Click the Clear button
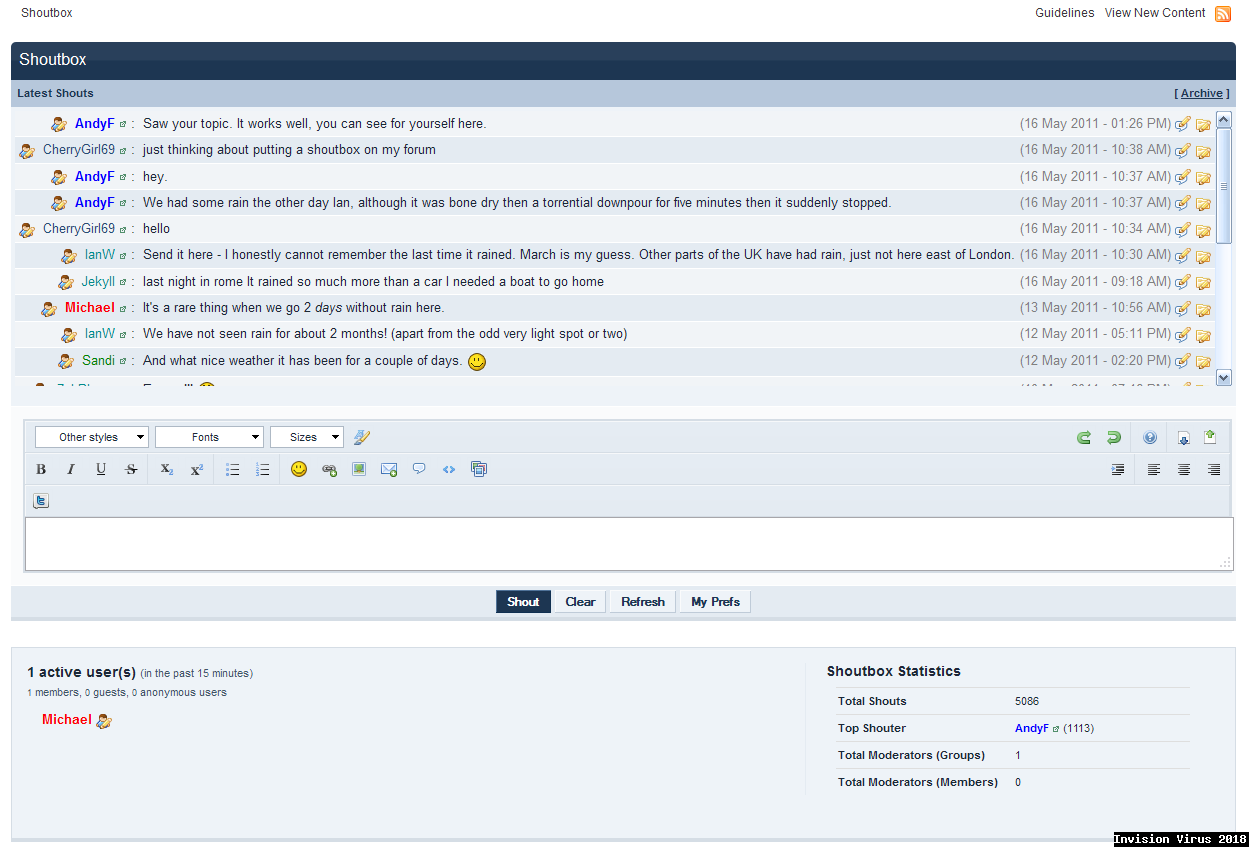1249x847 pixels. tap(580, 602)
